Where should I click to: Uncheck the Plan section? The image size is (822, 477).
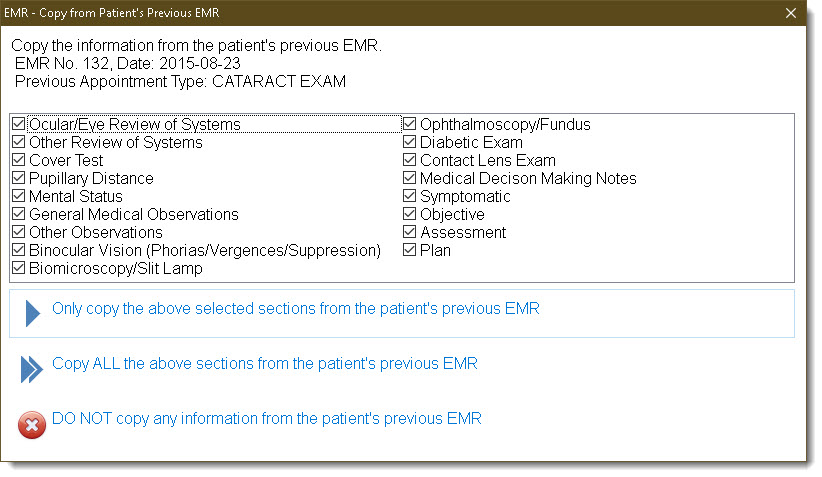(x=409, y=250)
